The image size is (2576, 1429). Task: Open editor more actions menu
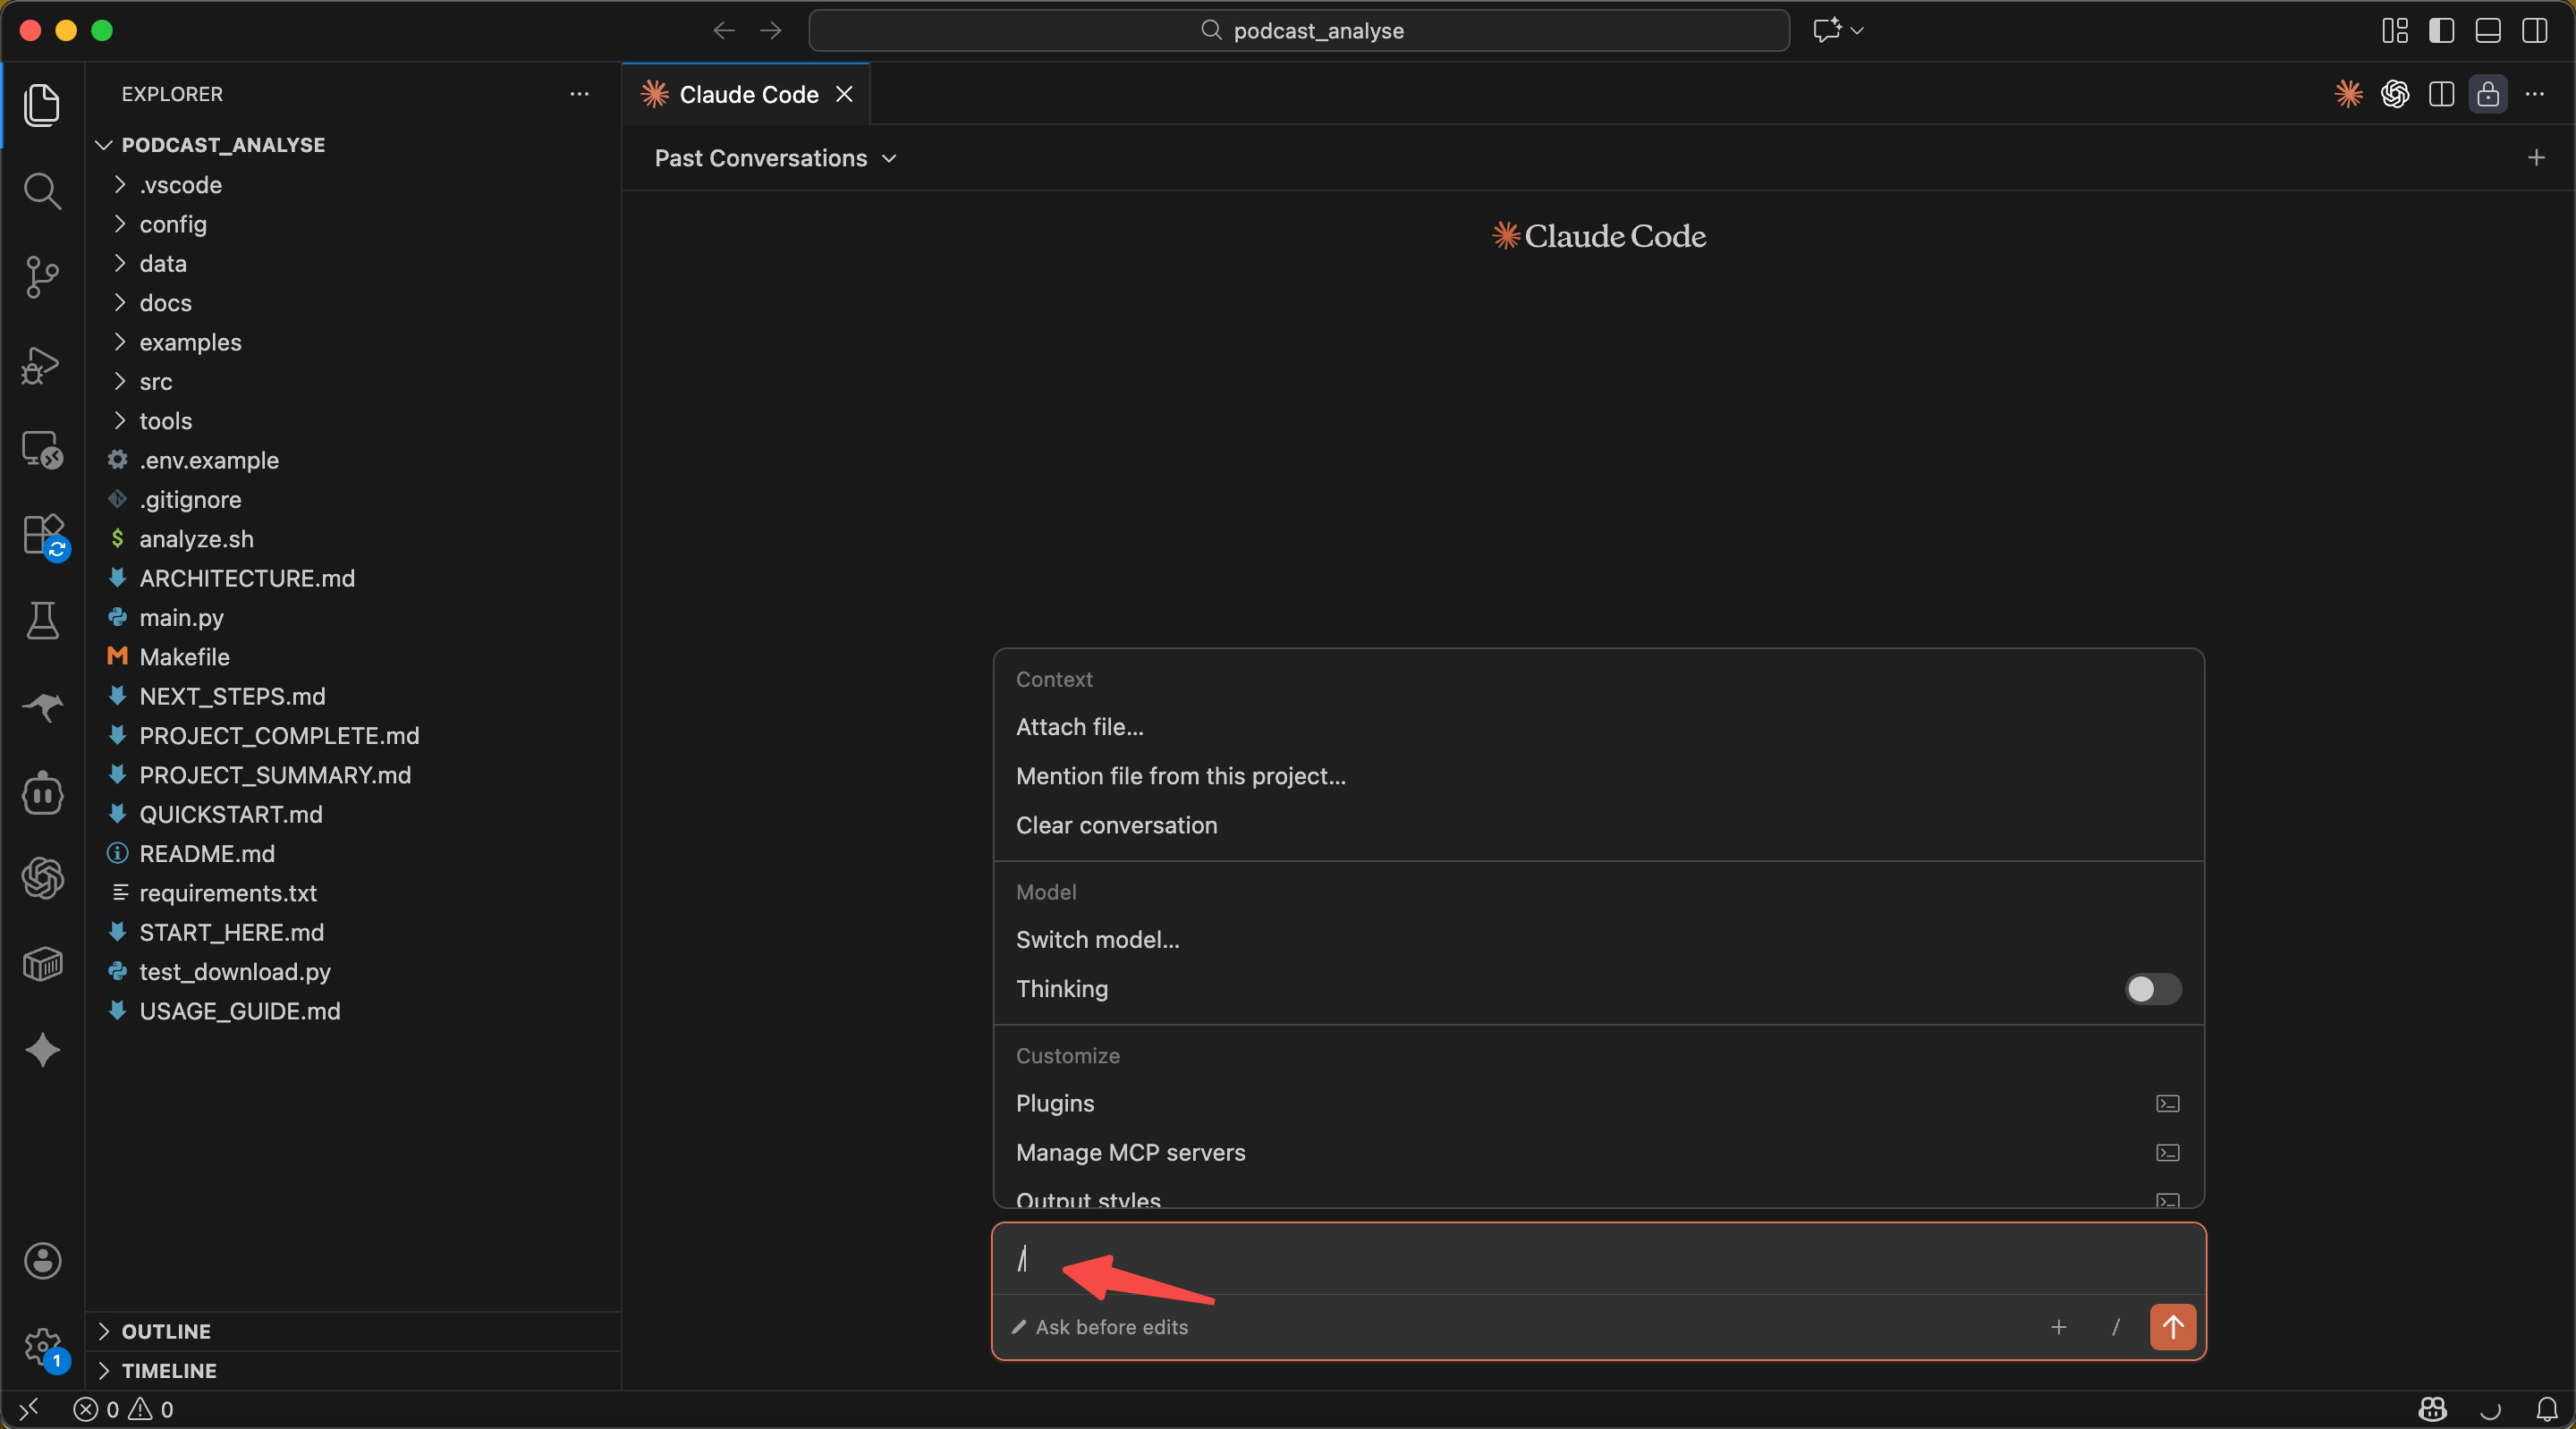click(x=2534, y=94)
